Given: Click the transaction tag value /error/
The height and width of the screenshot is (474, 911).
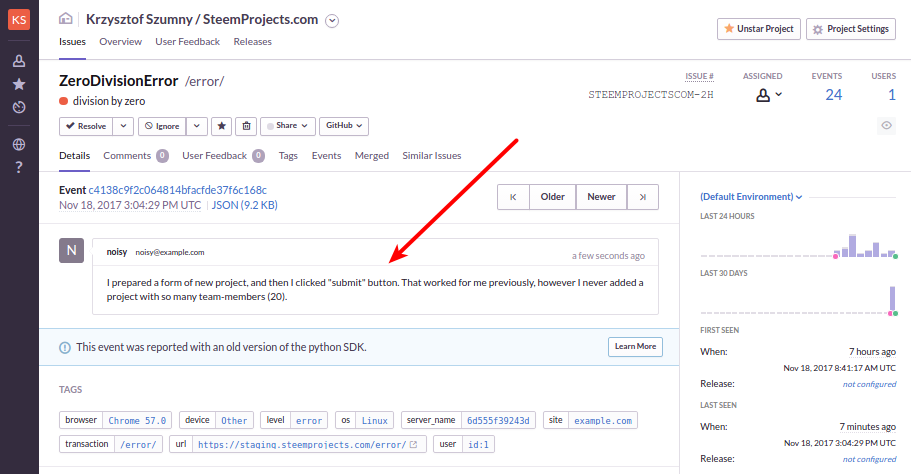Looking at the screenshot, I should (138, 444).
